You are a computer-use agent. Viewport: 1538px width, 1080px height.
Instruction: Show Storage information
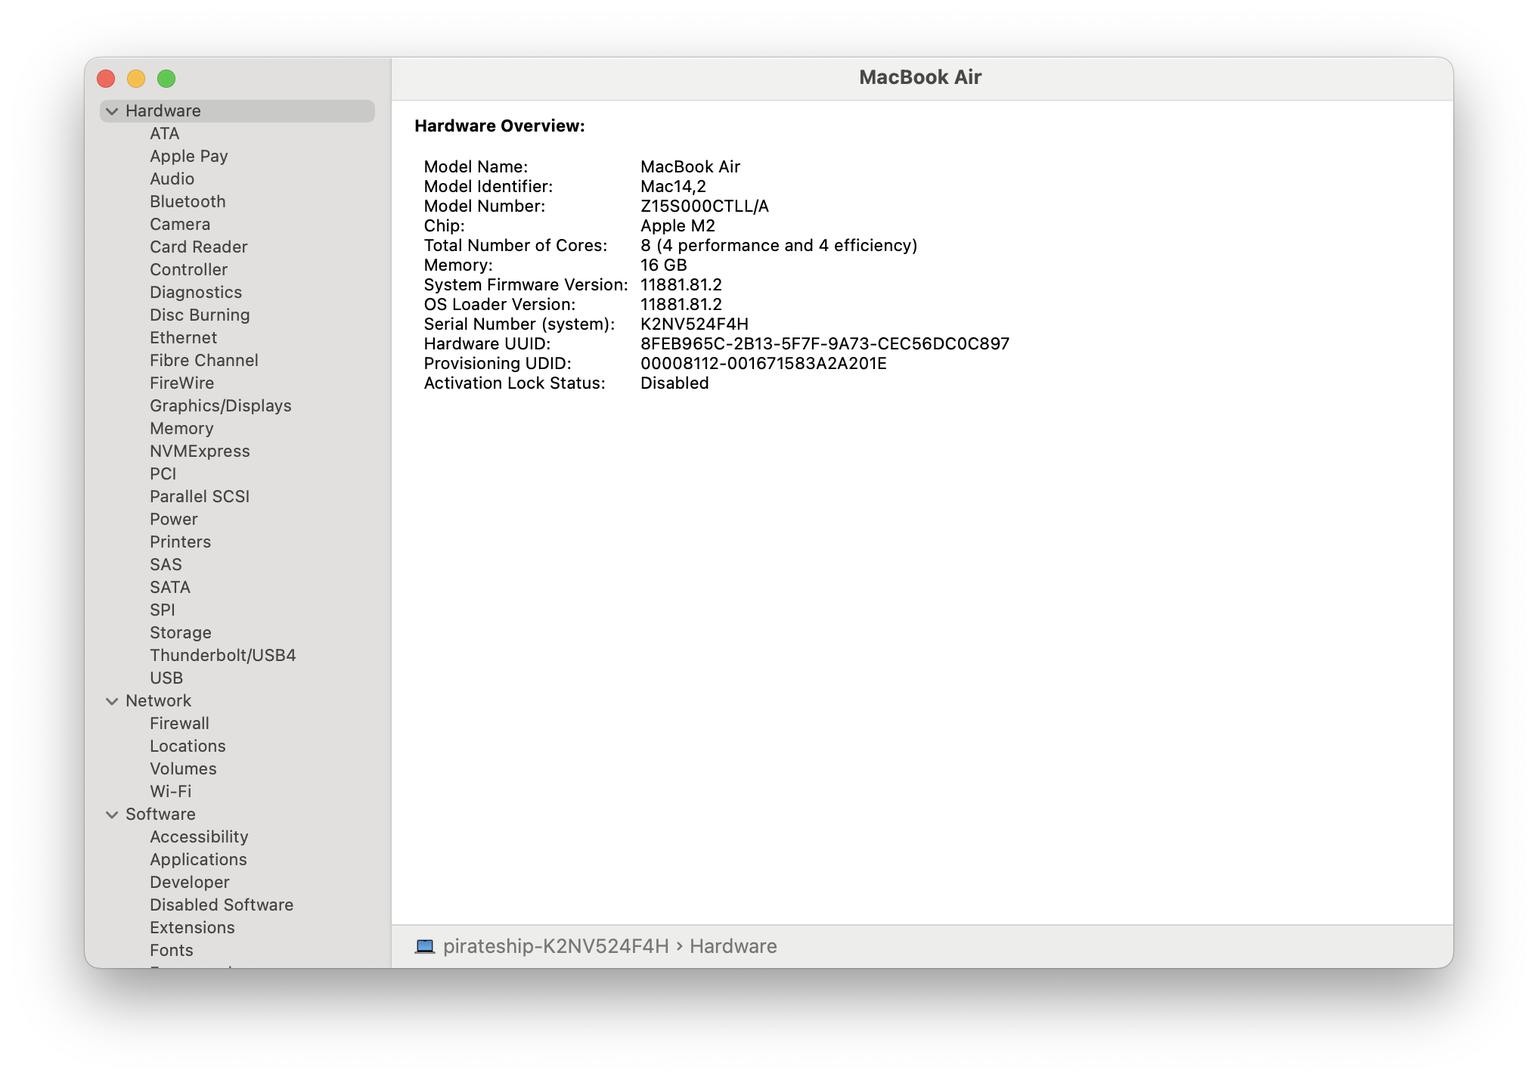[181, 633]
